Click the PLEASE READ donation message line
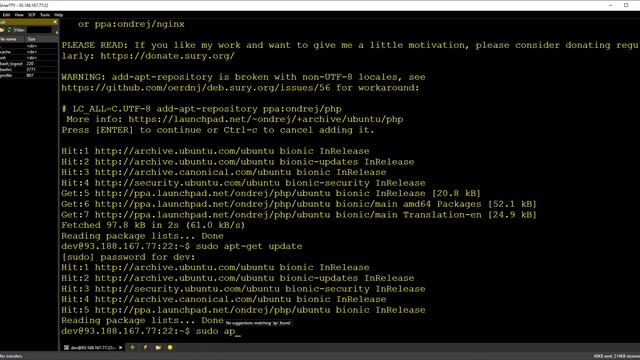 point(350,45)
